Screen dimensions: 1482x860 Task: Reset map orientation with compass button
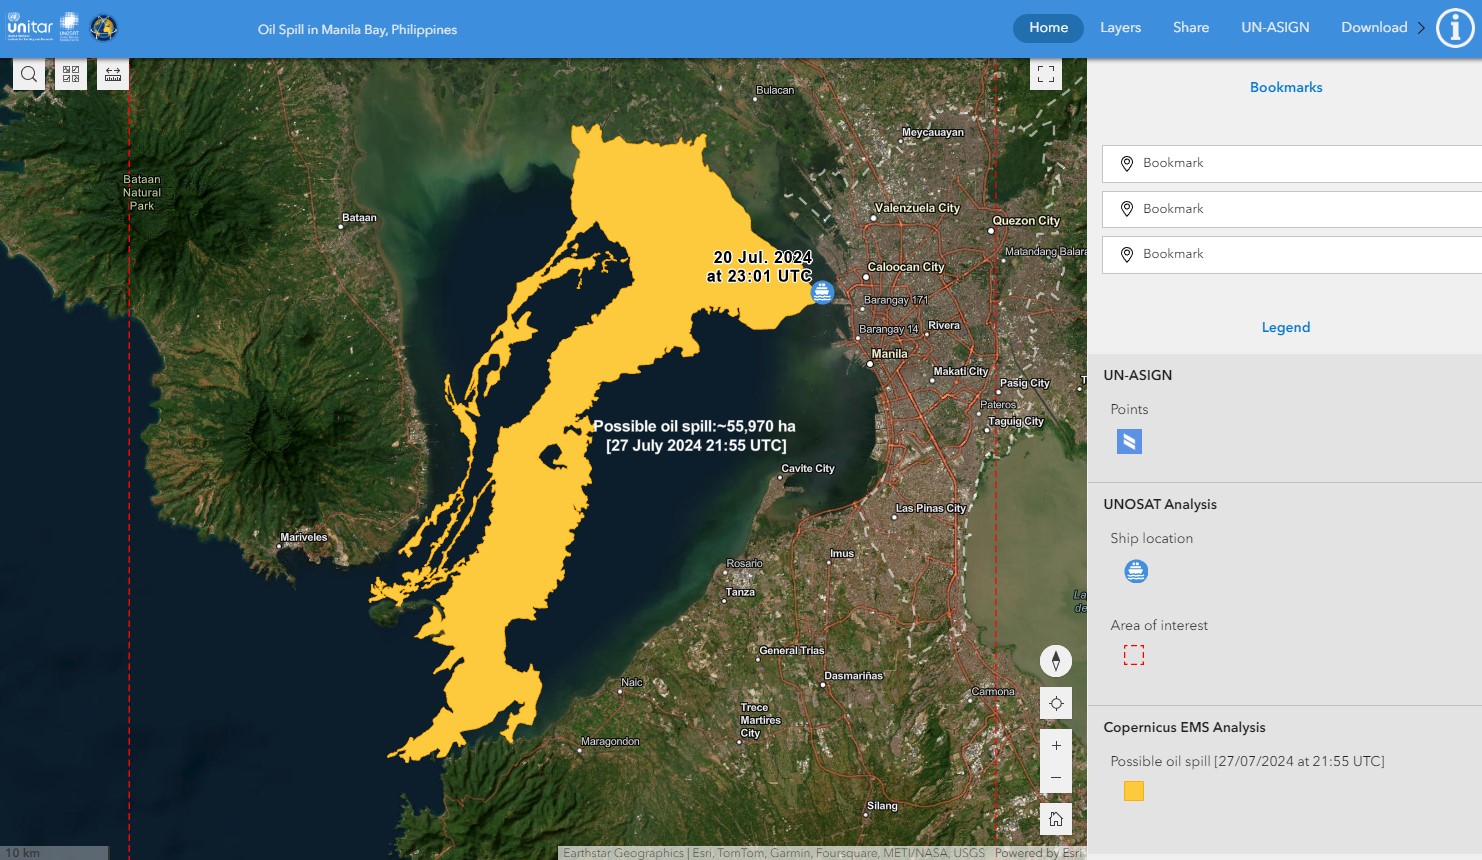(1056, 661)
